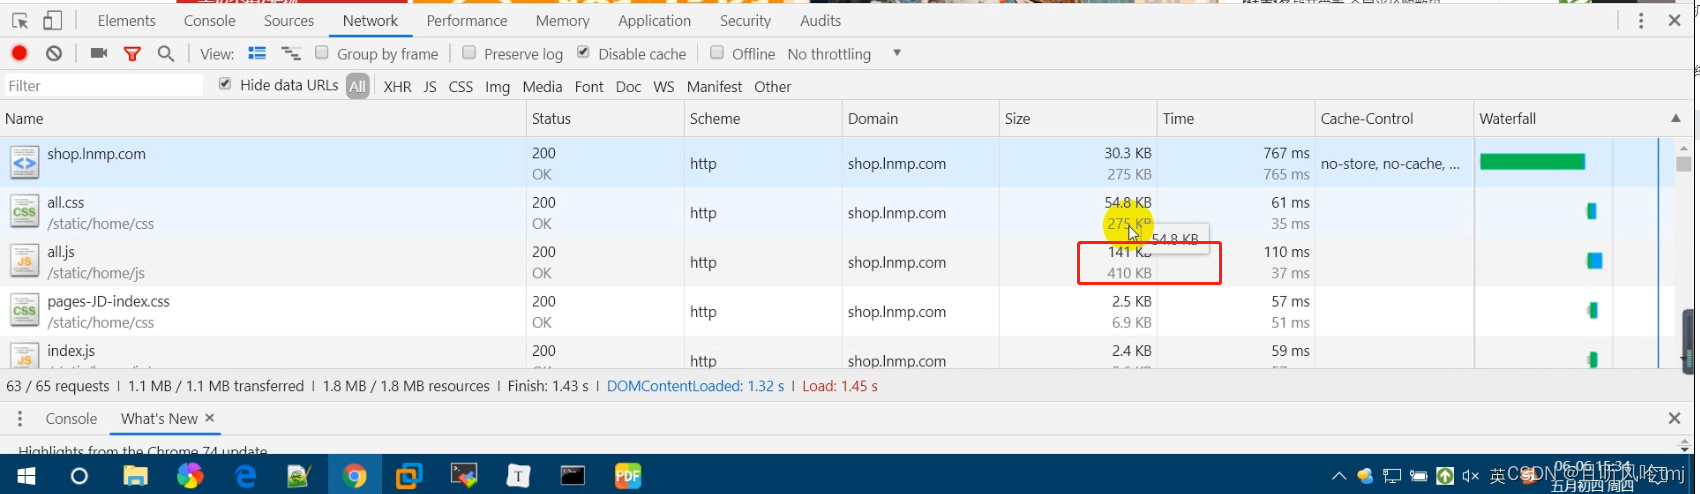Click the all.js request name

tap(61, 252)
